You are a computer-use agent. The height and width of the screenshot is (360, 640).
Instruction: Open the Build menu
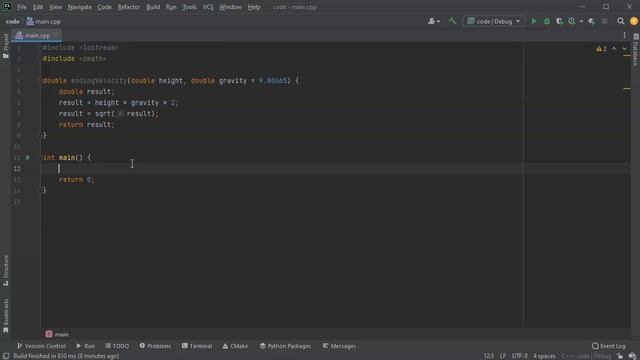click(x=153, y=7)
